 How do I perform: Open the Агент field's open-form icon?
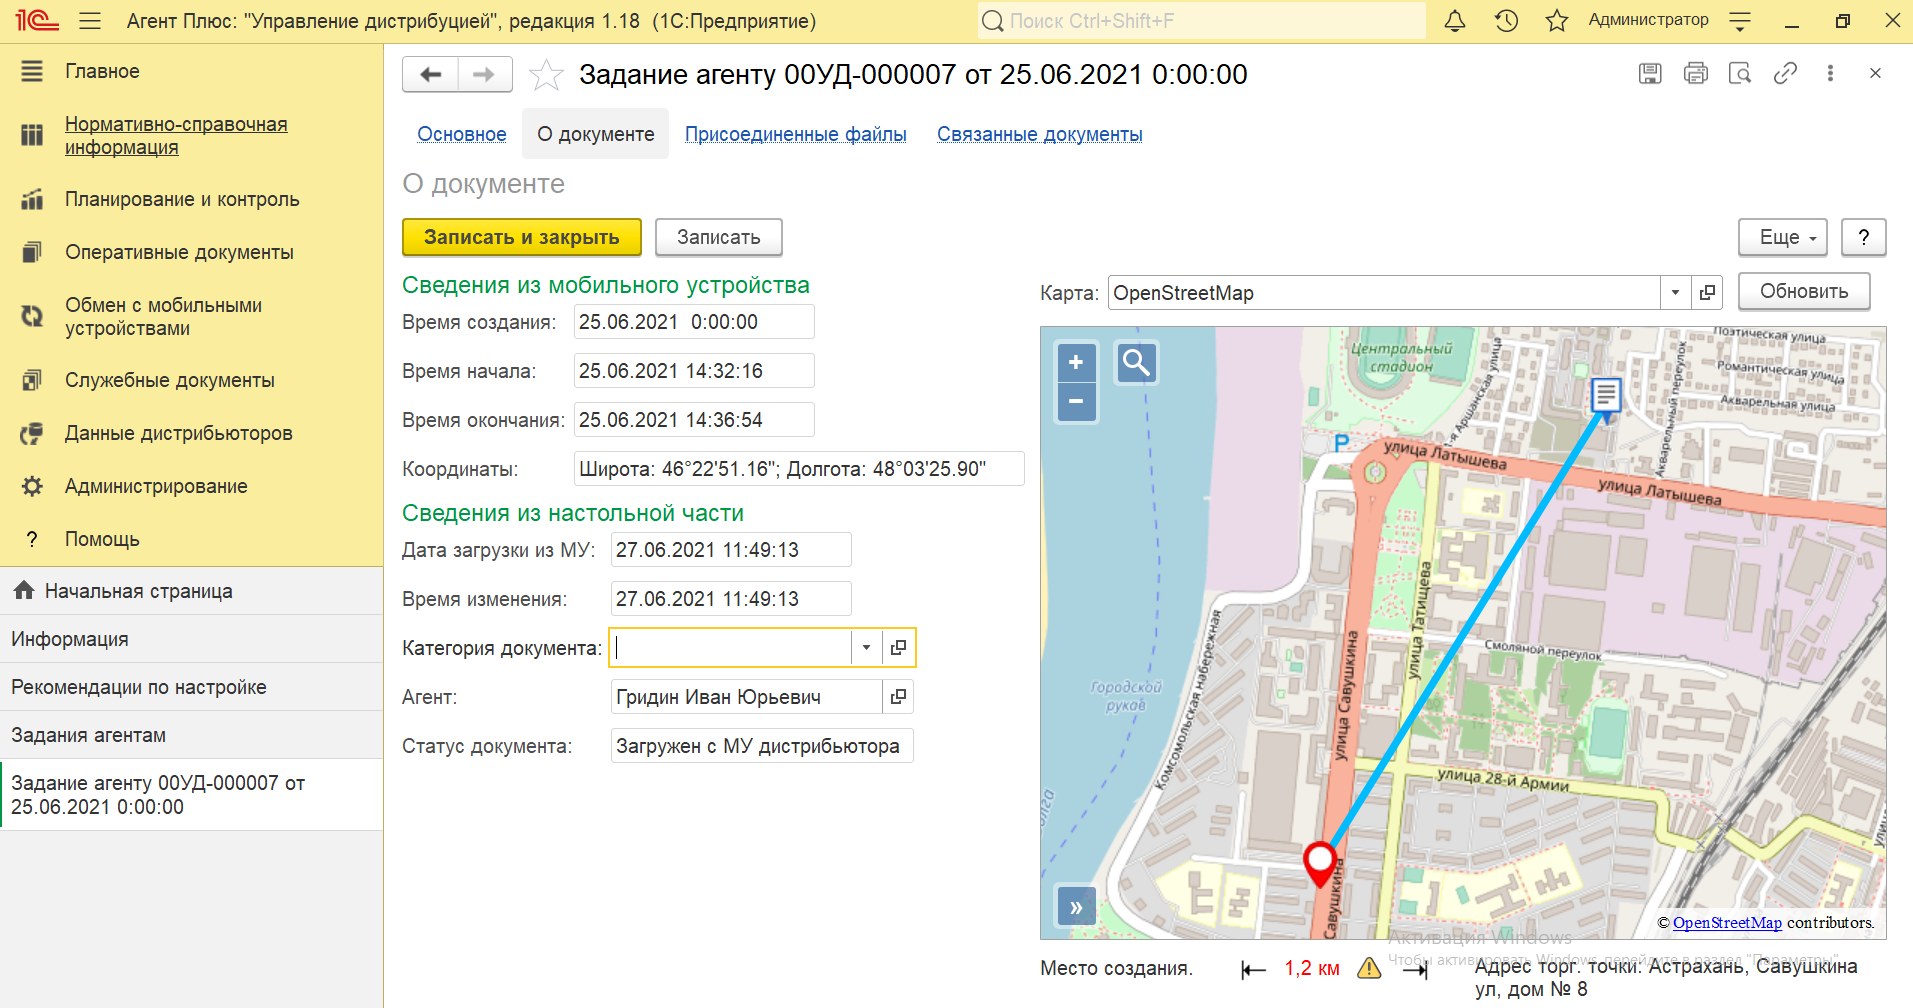898,697
